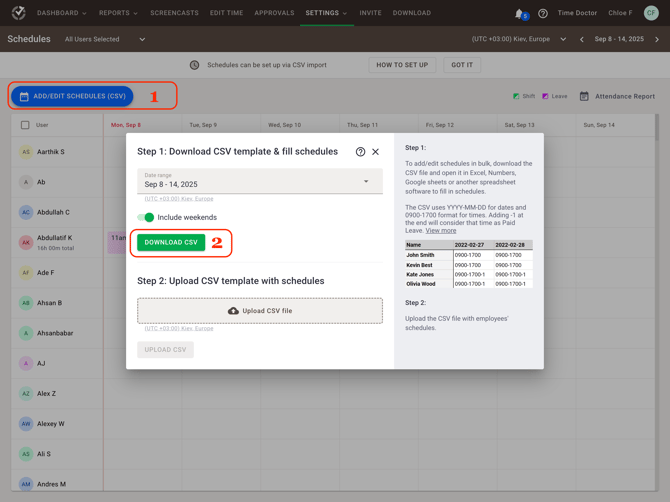
Task: Click the How To Set Up button
Action: 402,65
